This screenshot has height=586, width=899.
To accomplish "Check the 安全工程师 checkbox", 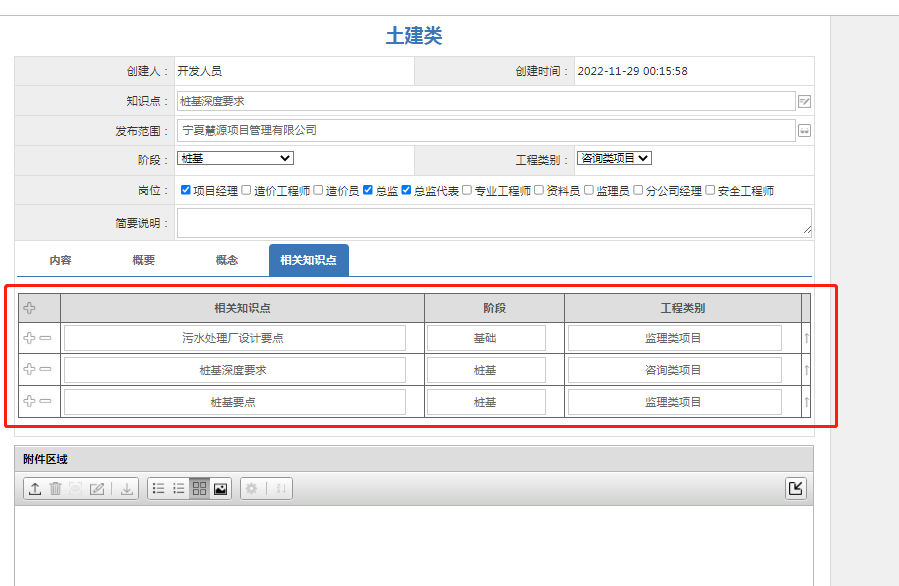I will (711, 190).
